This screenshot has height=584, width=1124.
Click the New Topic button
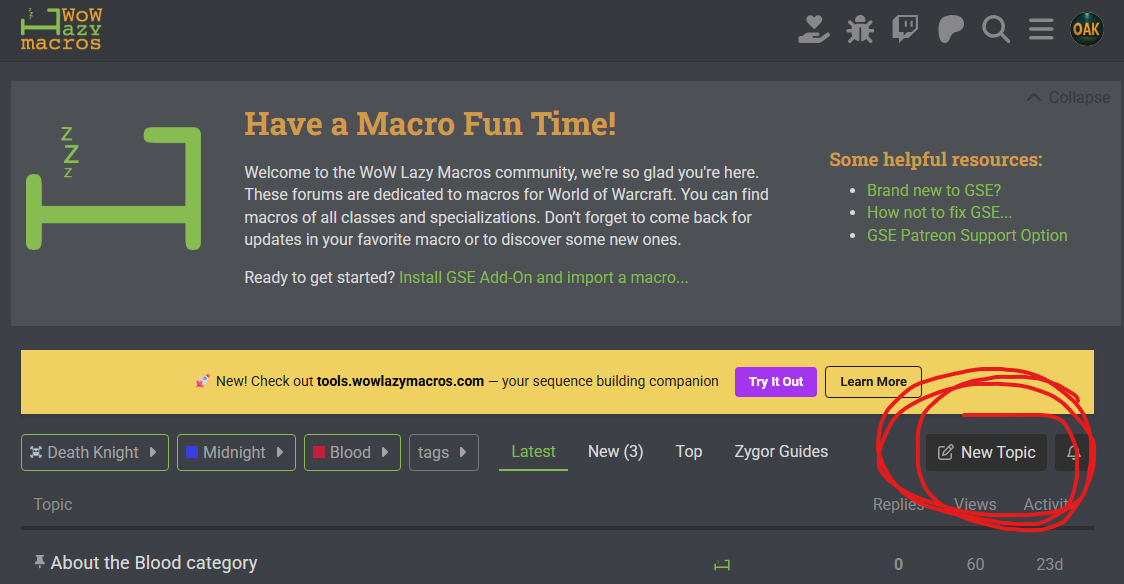(x=986, y=453)
